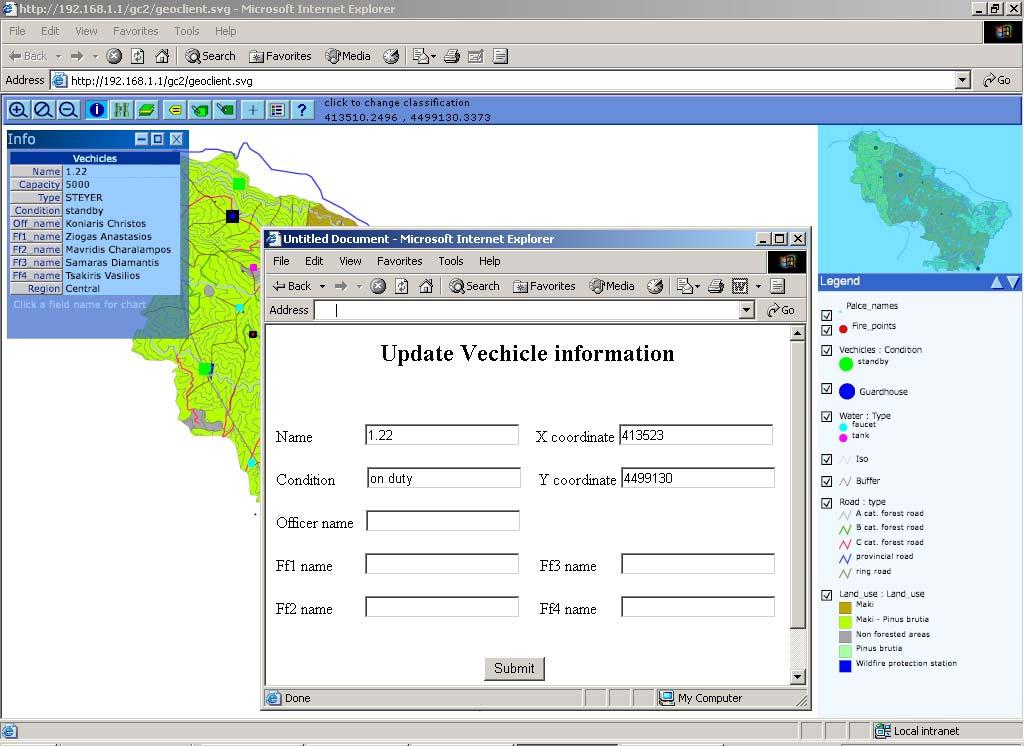Open the question mark help tool
Screen dimensions: 1024x746
tap(302, 110)
